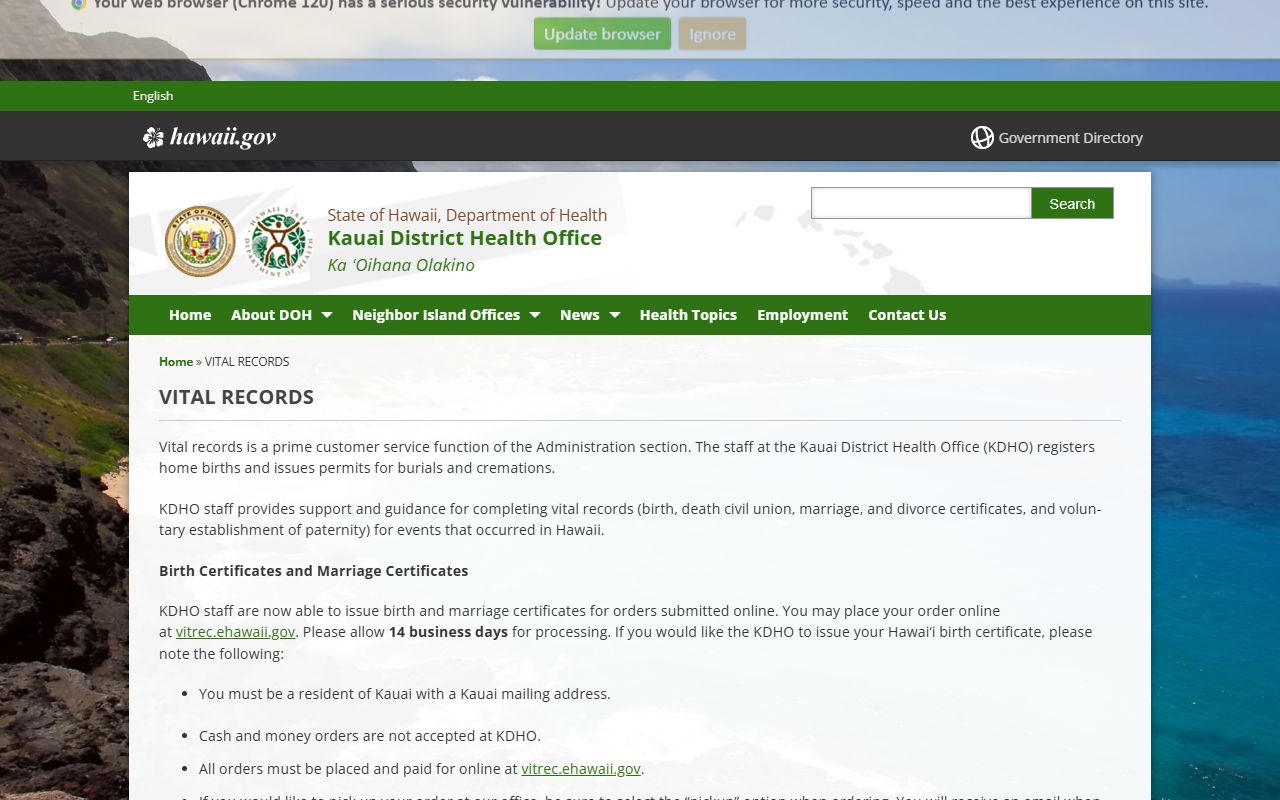Click VITAL RECORDS breadcrumb text

[247, 362]
